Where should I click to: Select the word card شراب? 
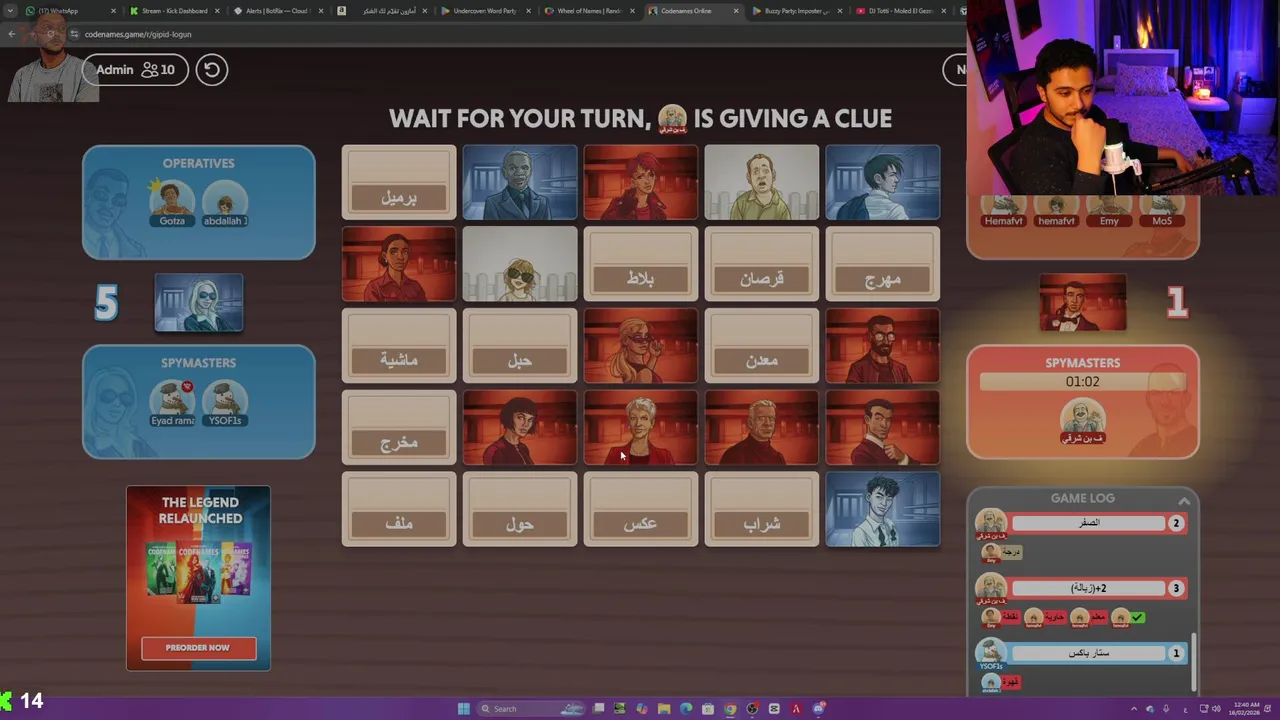tap(762, 509)
